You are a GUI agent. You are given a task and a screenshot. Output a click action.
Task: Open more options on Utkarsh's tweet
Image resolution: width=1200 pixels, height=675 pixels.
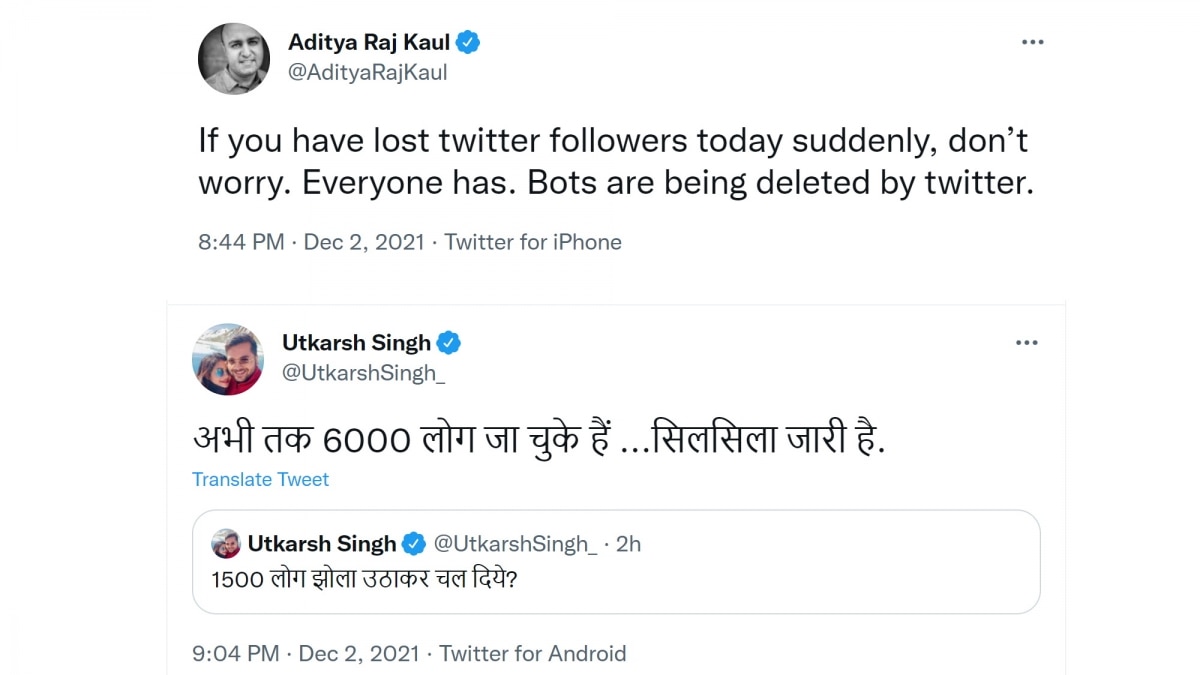(x=1026, y=343)
